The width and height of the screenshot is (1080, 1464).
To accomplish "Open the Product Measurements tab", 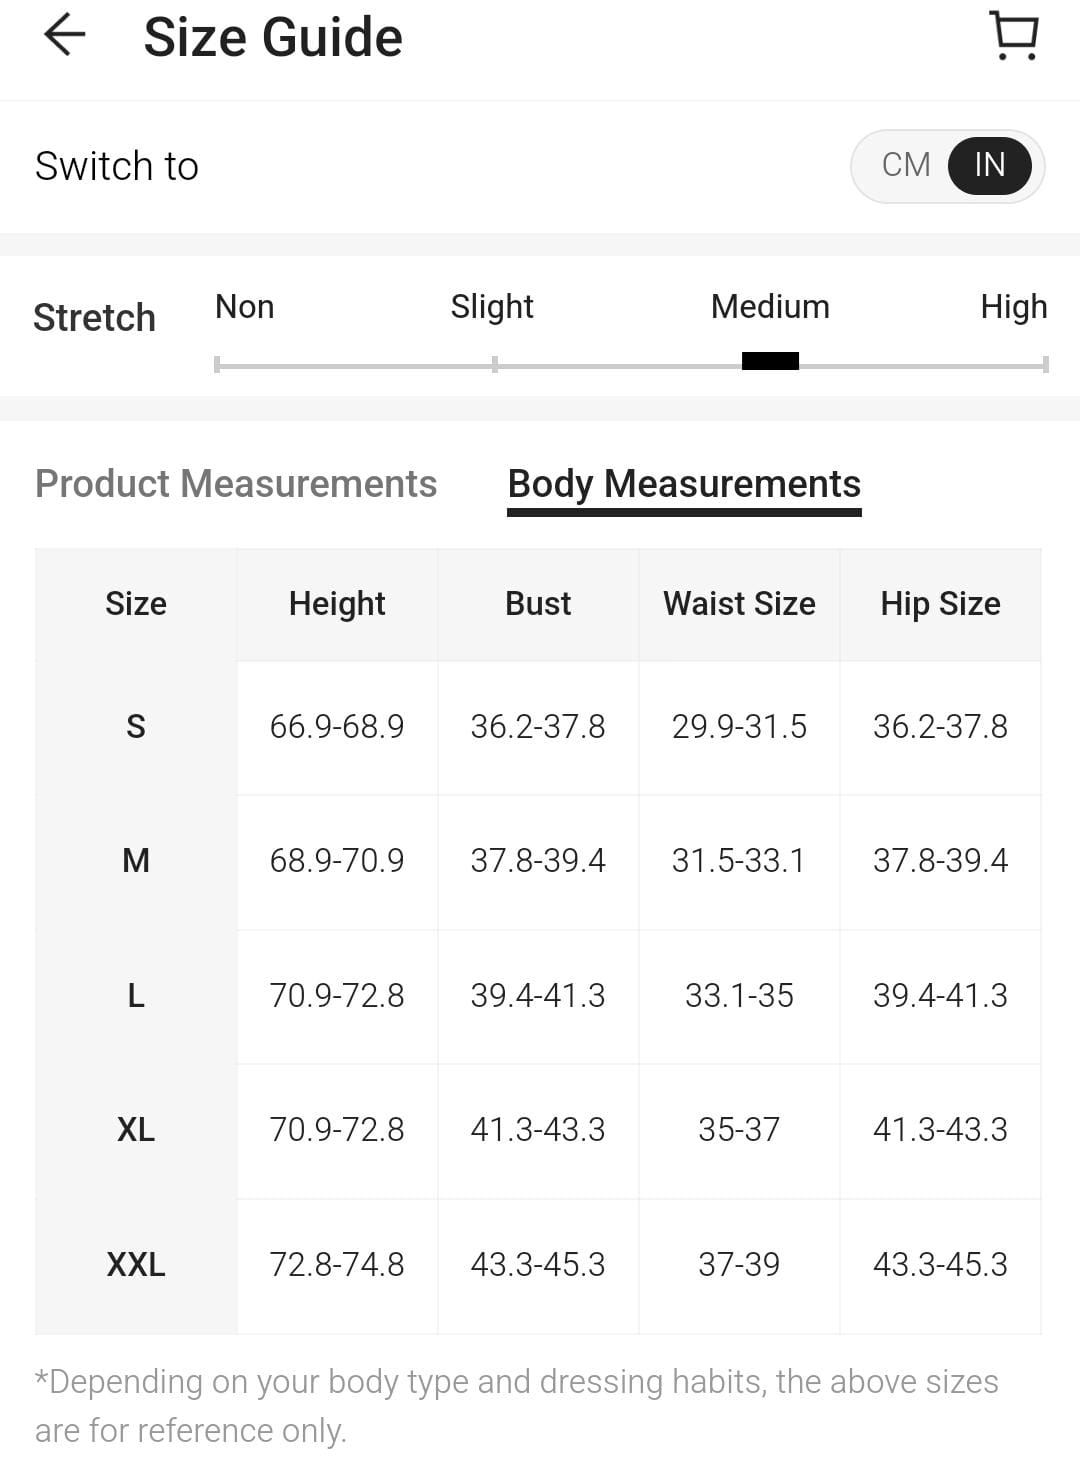I will click(236, 484).
